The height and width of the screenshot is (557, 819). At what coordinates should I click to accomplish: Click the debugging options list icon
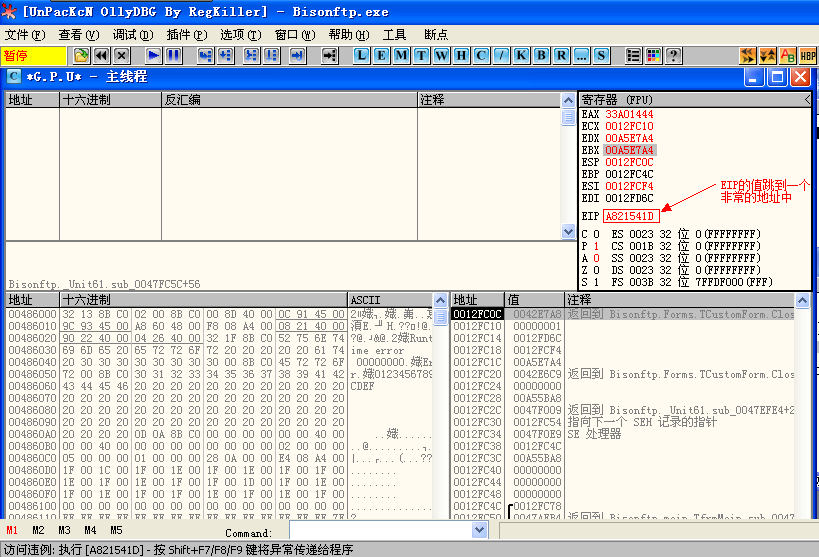tap(633, 55)
